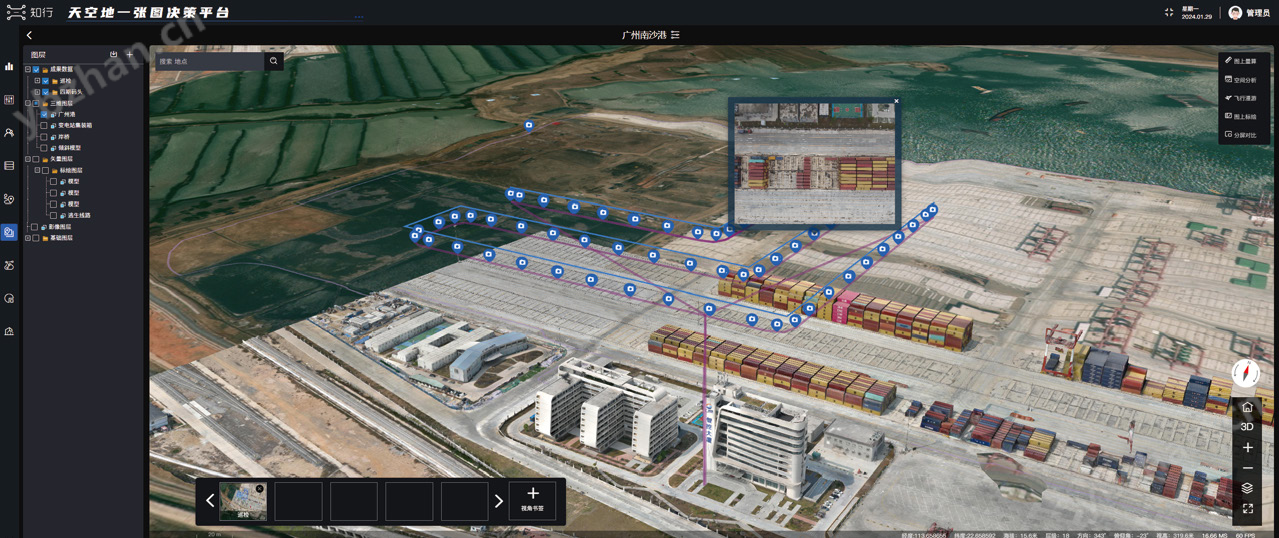Uncheck the 巡检 layer checkbox
This screenshot has height=538, width=1279.
[46, 81]
